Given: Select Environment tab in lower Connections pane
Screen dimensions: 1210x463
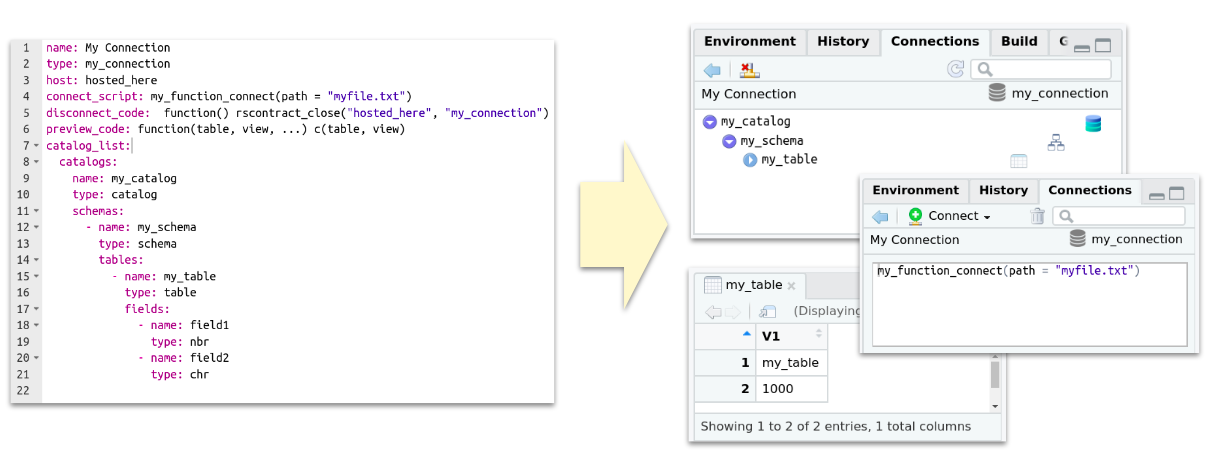Looking at the screenshot, I should [x=915, y=190].
